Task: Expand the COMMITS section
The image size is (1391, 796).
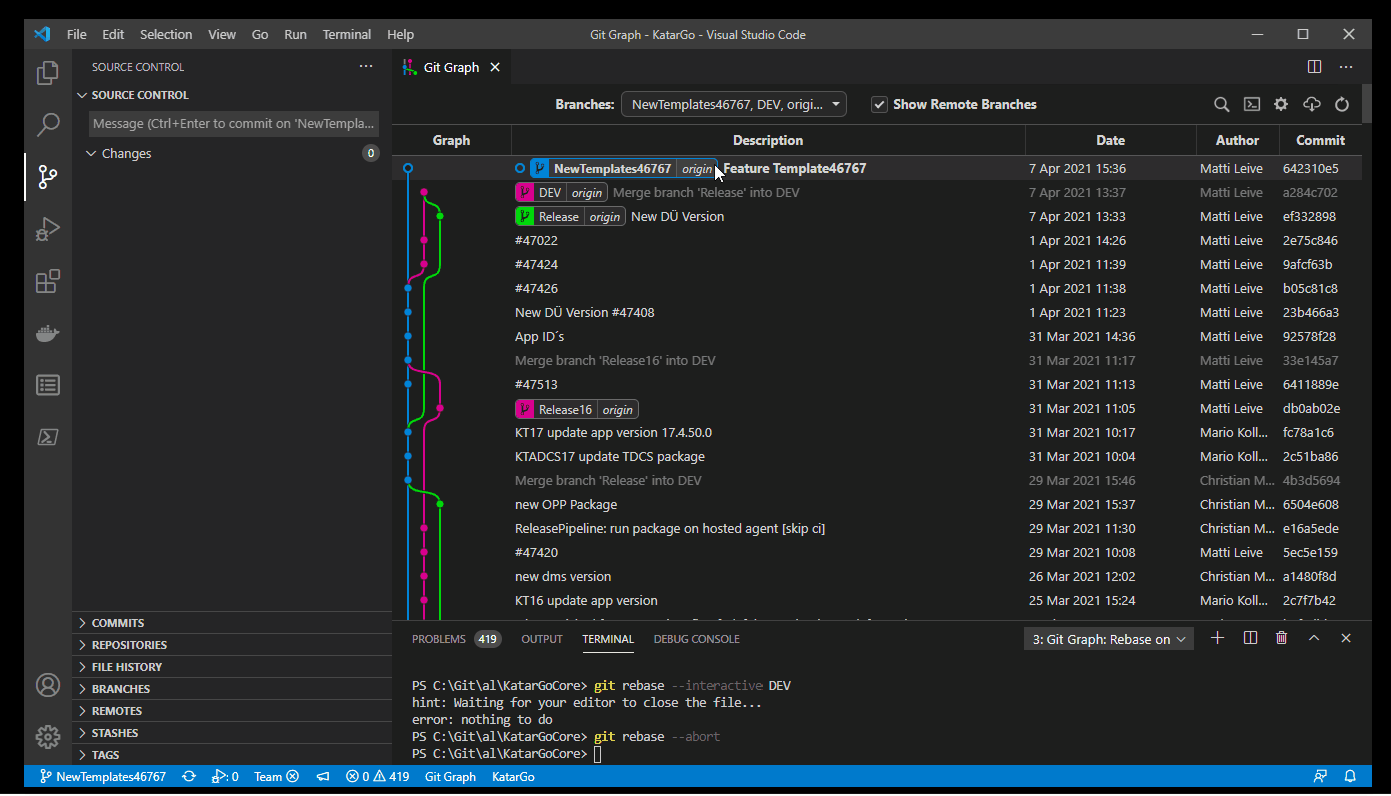Action: pyautogui.click(x=232, y=623)
